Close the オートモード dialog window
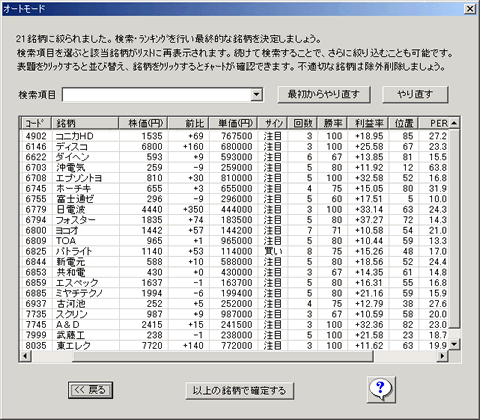Viewport: 480px width, 420px height. tap(470, 9)
